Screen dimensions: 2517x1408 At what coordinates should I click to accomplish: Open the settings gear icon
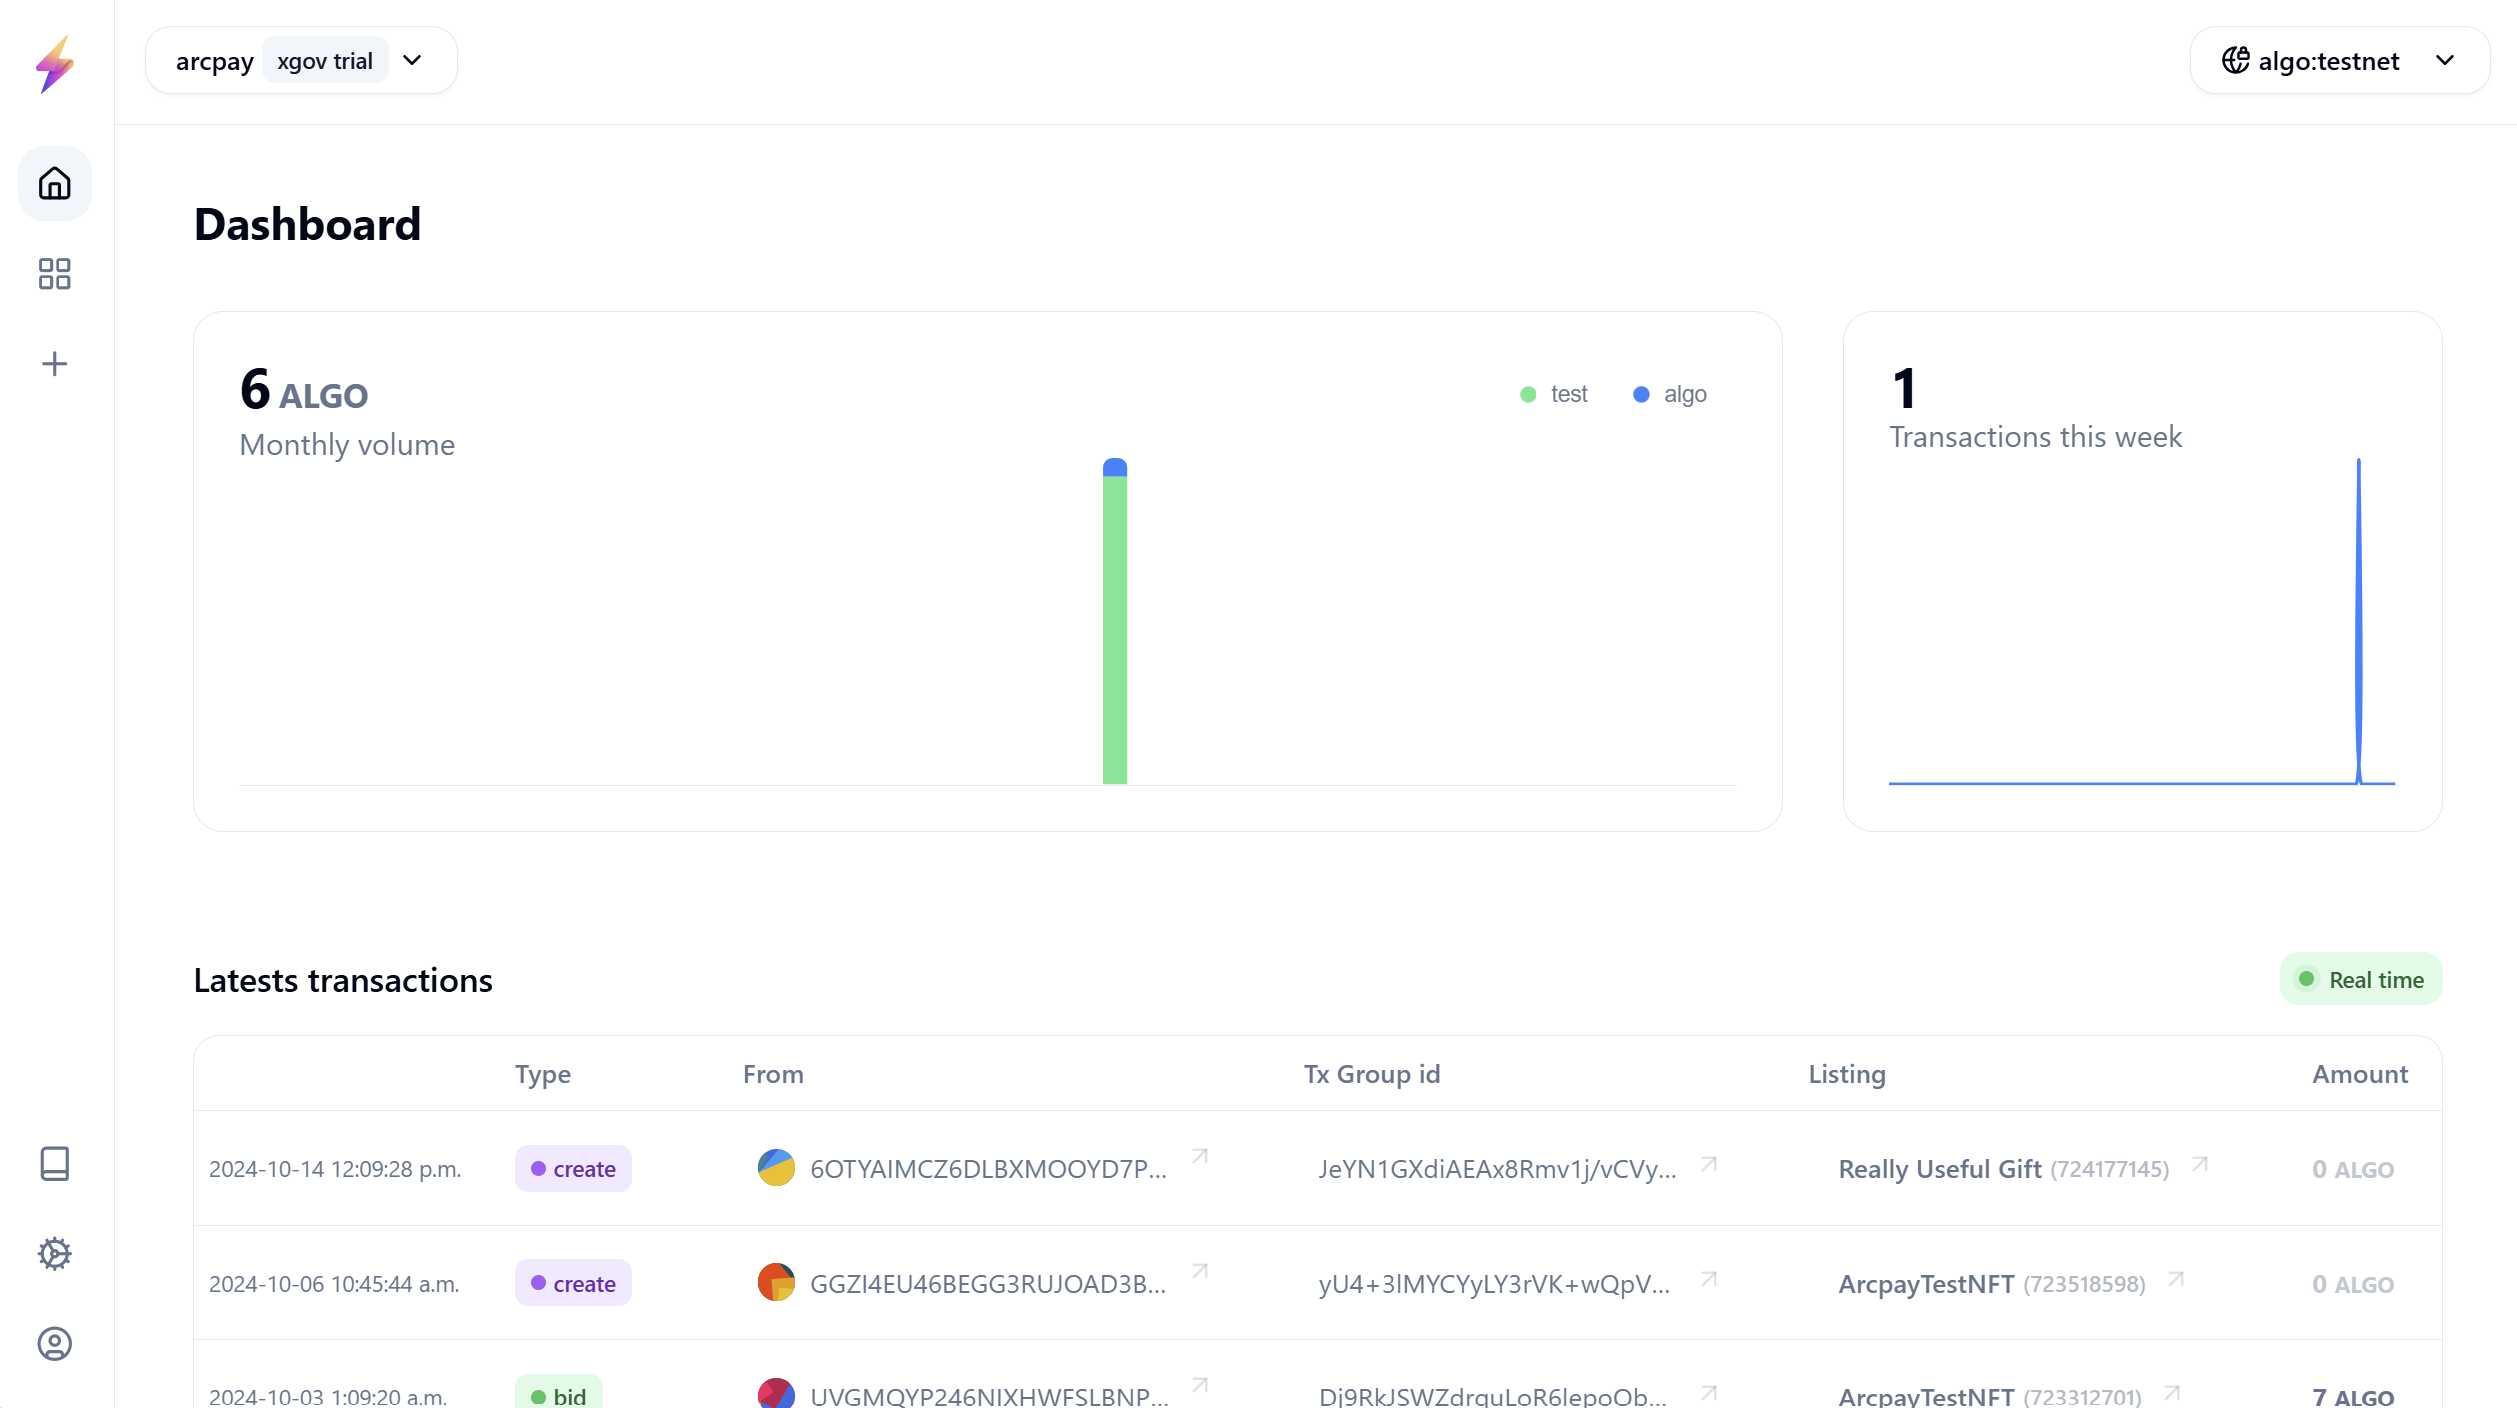click(55, 1254)
